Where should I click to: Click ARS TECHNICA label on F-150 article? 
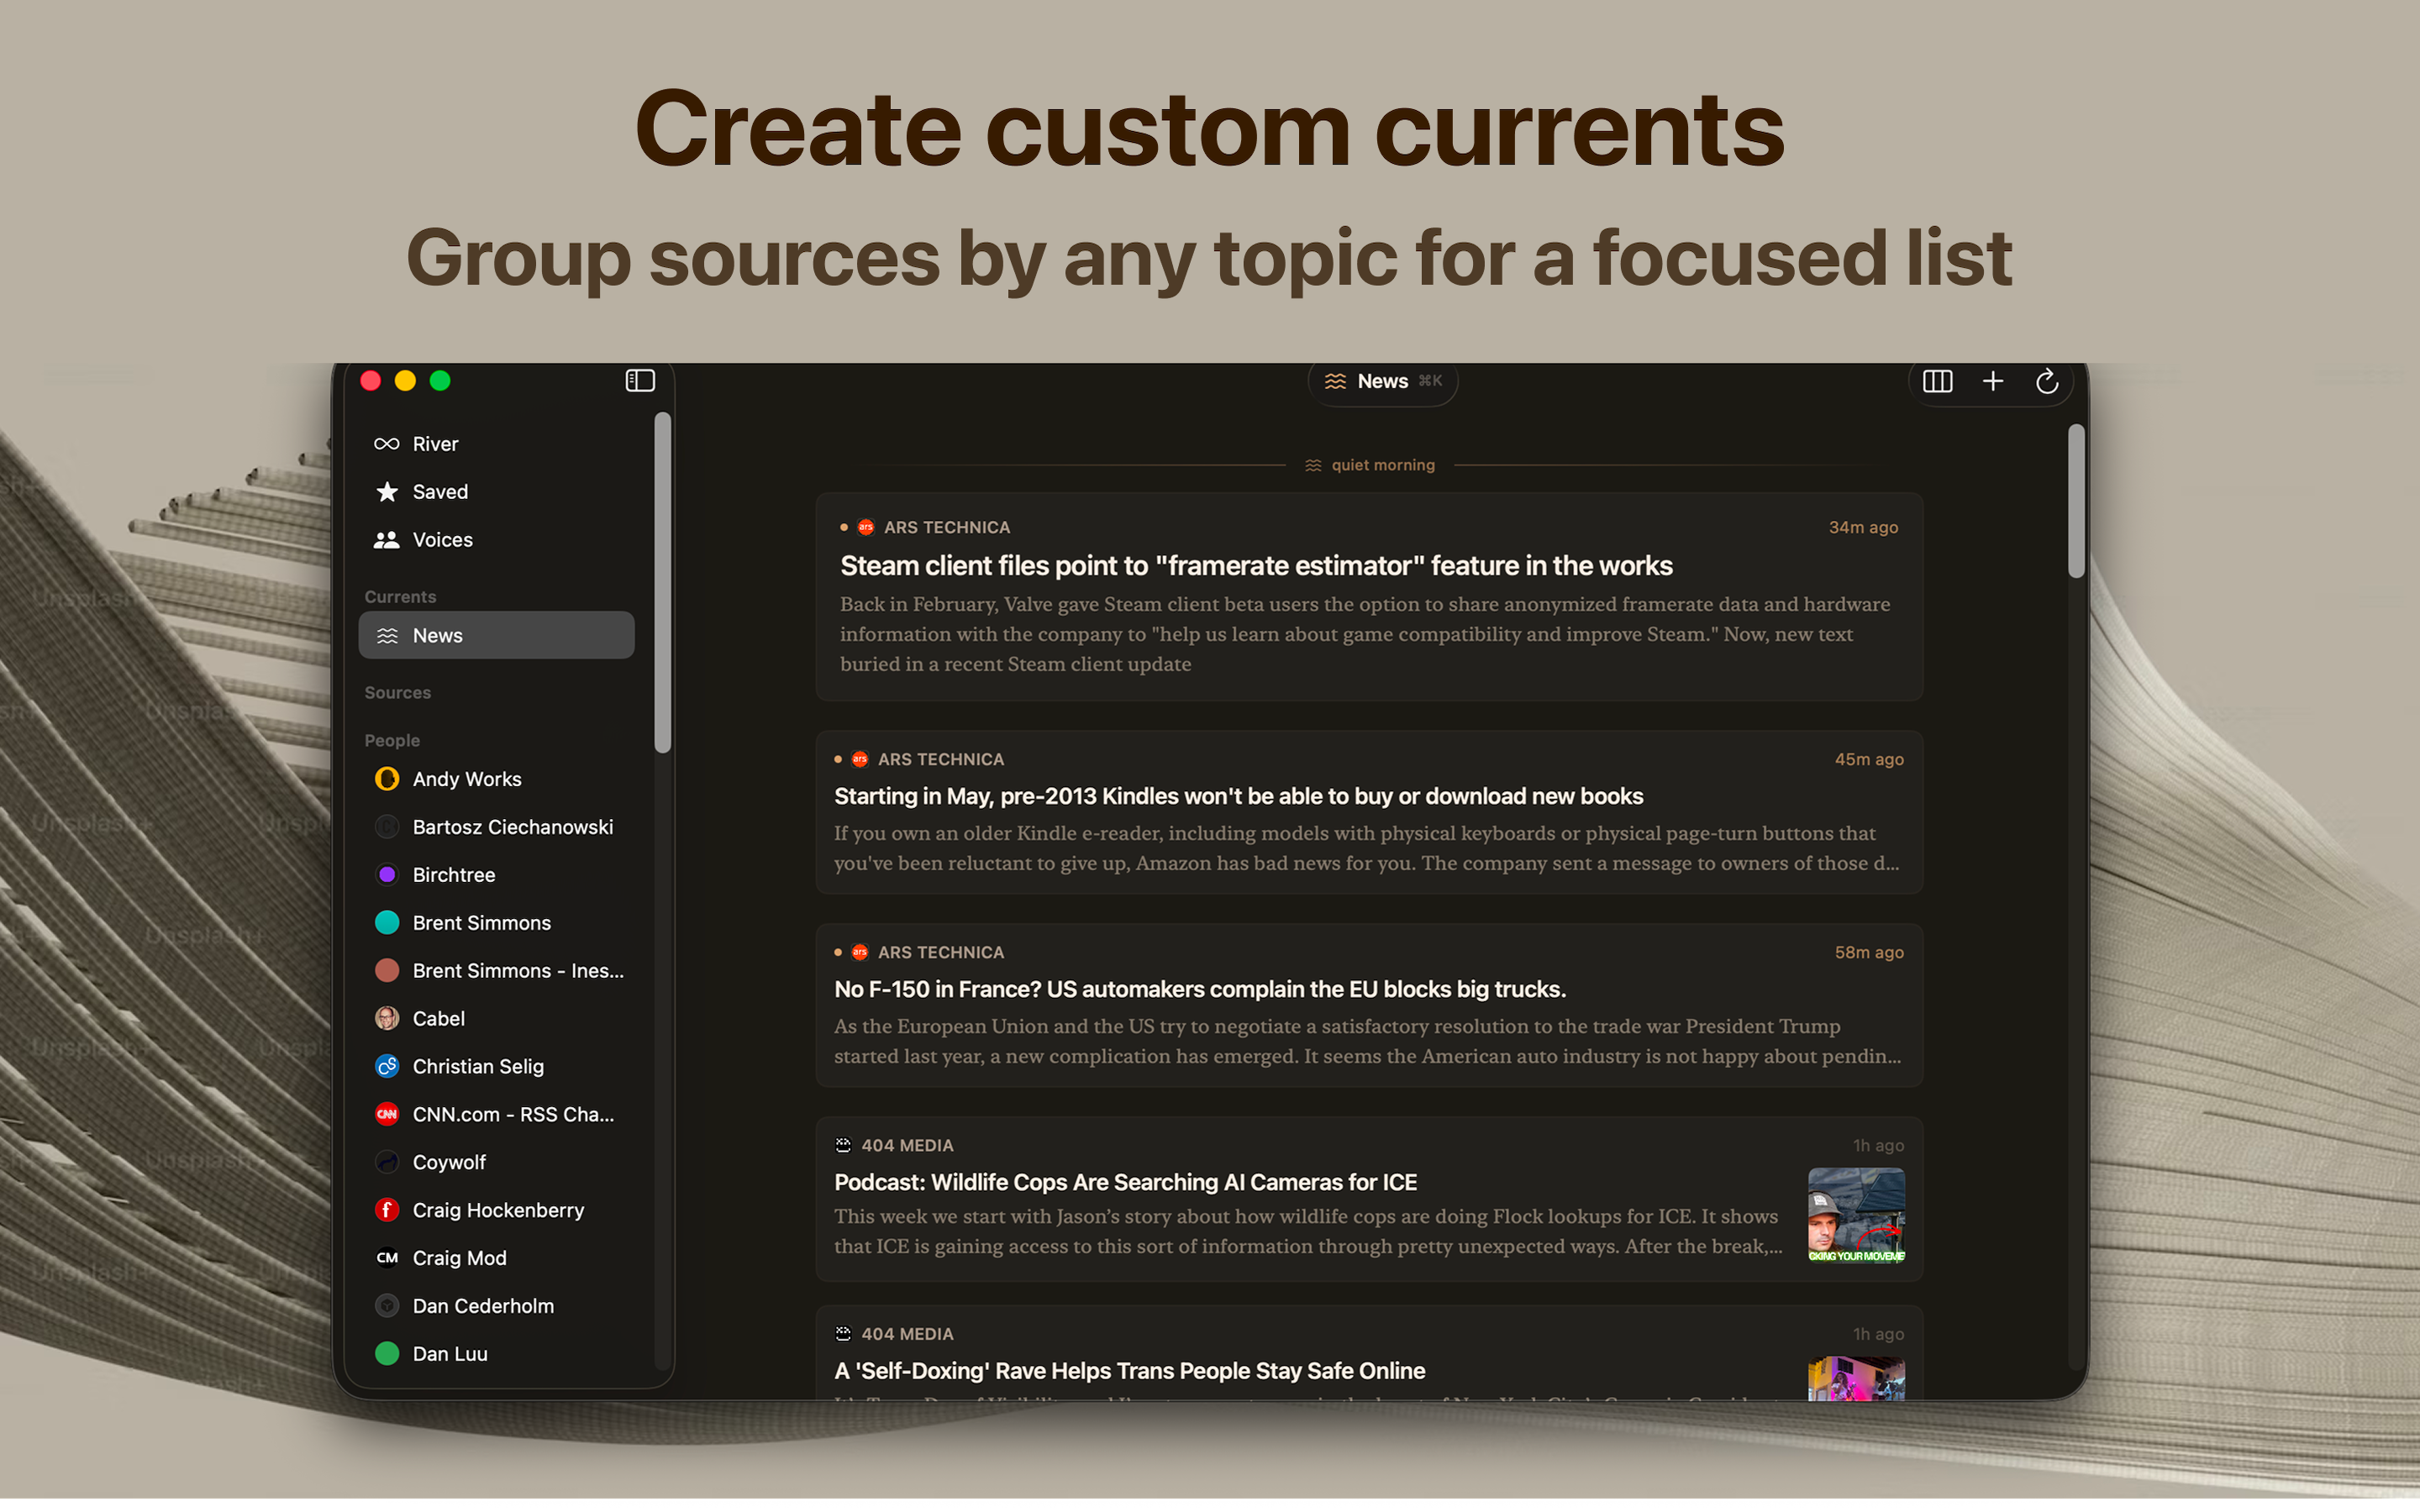pos(941,952)
